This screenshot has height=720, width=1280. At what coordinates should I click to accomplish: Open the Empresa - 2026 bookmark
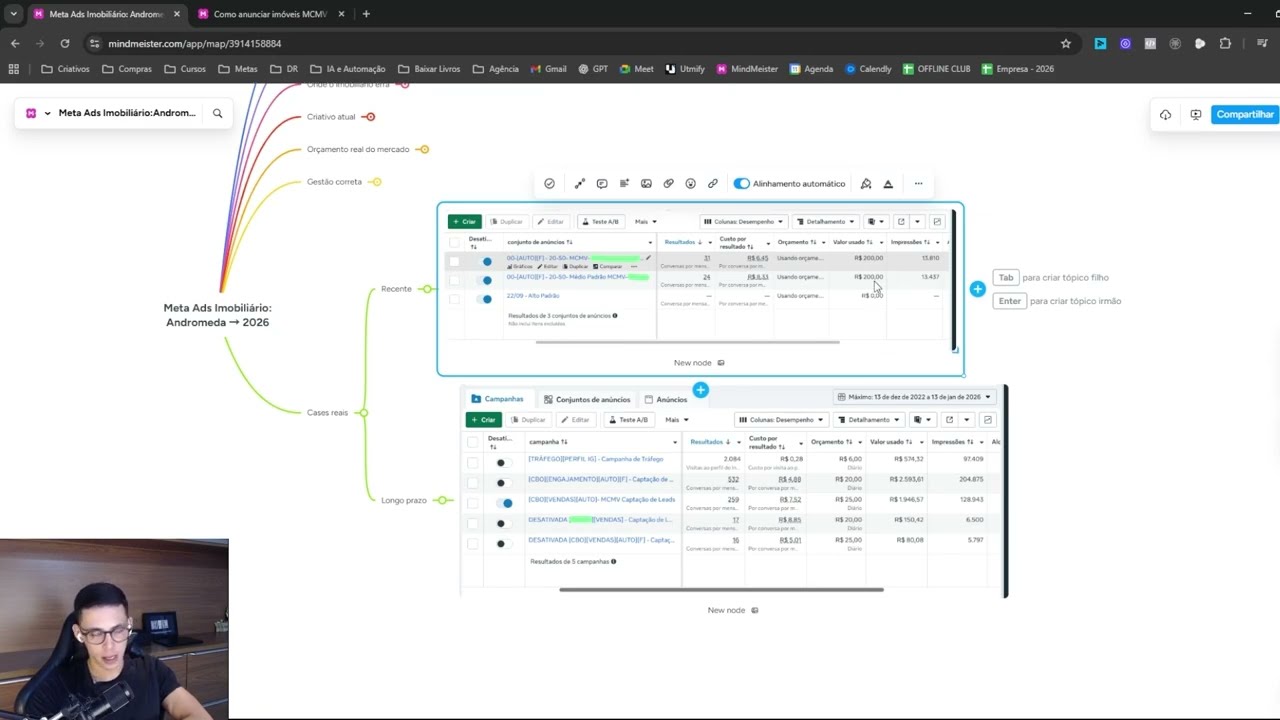pyautogui.click(x=1018, y=69)
